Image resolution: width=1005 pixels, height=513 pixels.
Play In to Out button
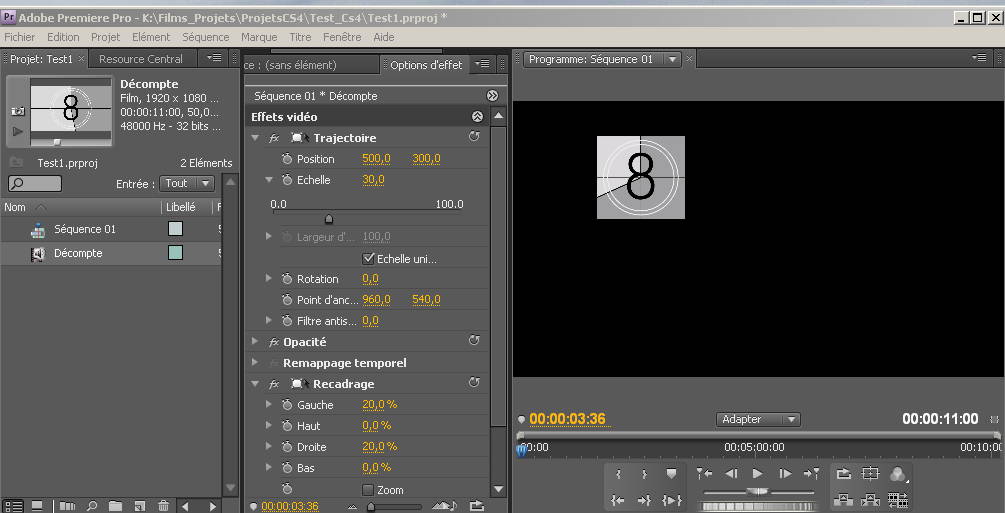[671, 500]
